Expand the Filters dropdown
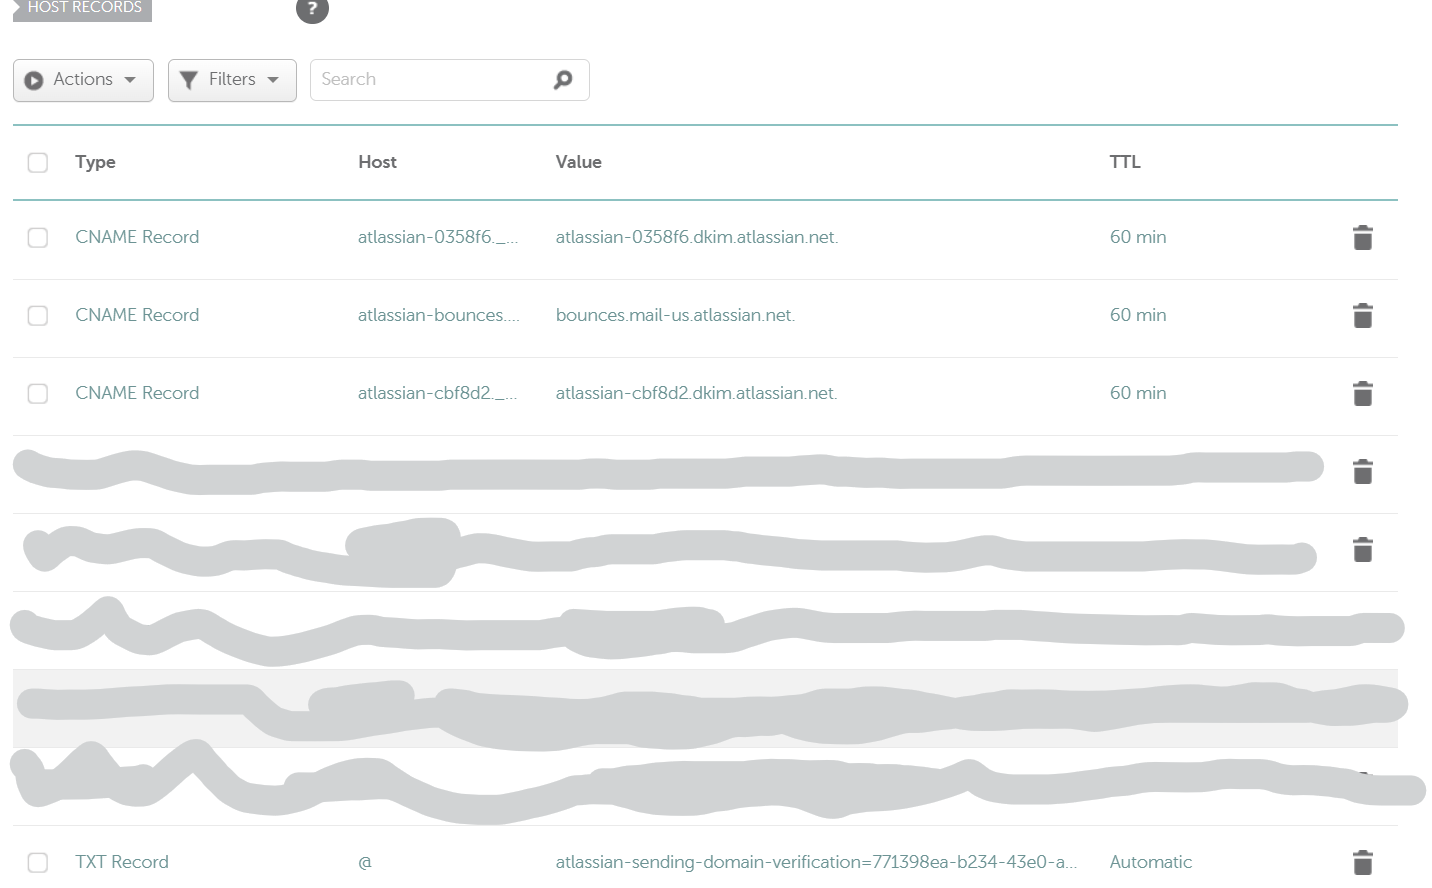 click(x=232, y=80)
